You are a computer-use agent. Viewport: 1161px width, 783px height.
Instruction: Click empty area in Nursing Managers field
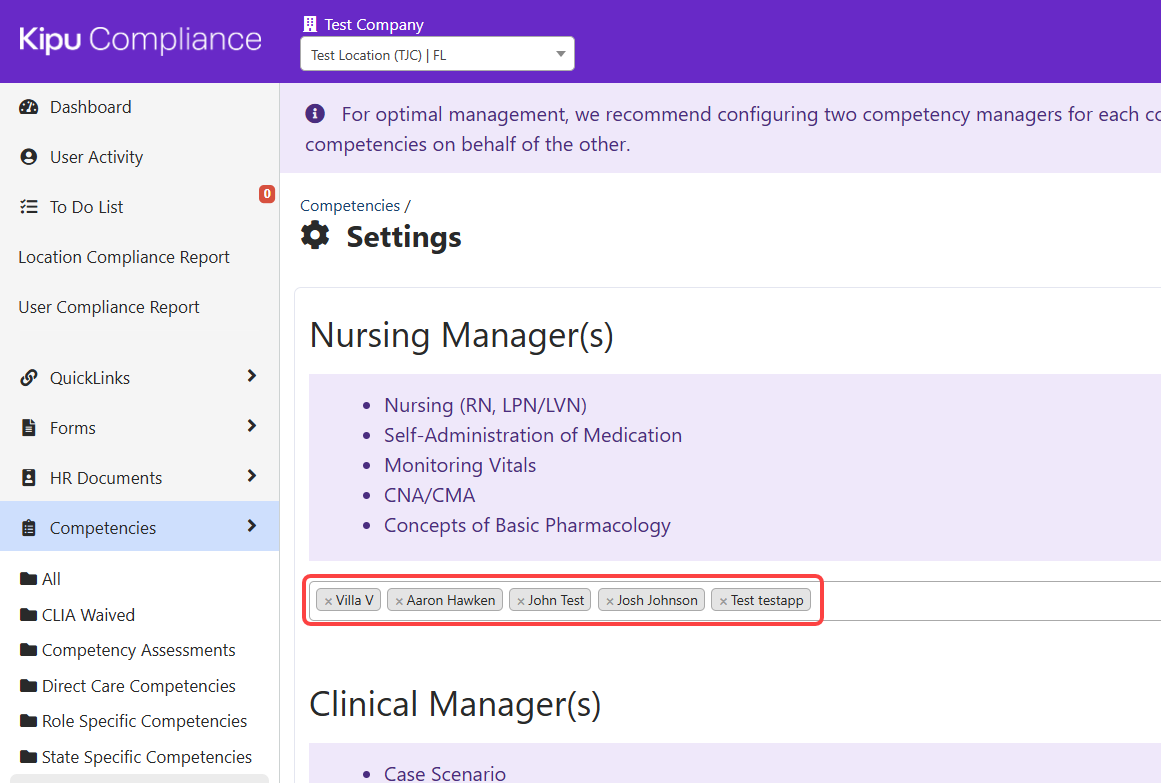[x=980, y=601]
